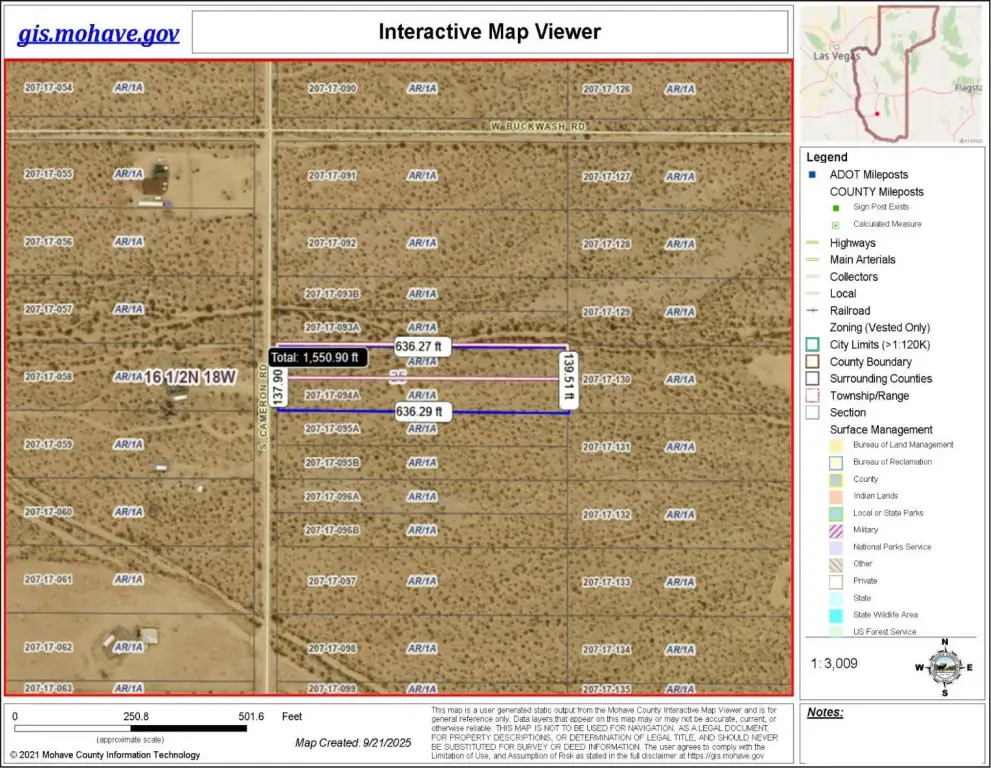Click the compass rose icon

[943, 667]
